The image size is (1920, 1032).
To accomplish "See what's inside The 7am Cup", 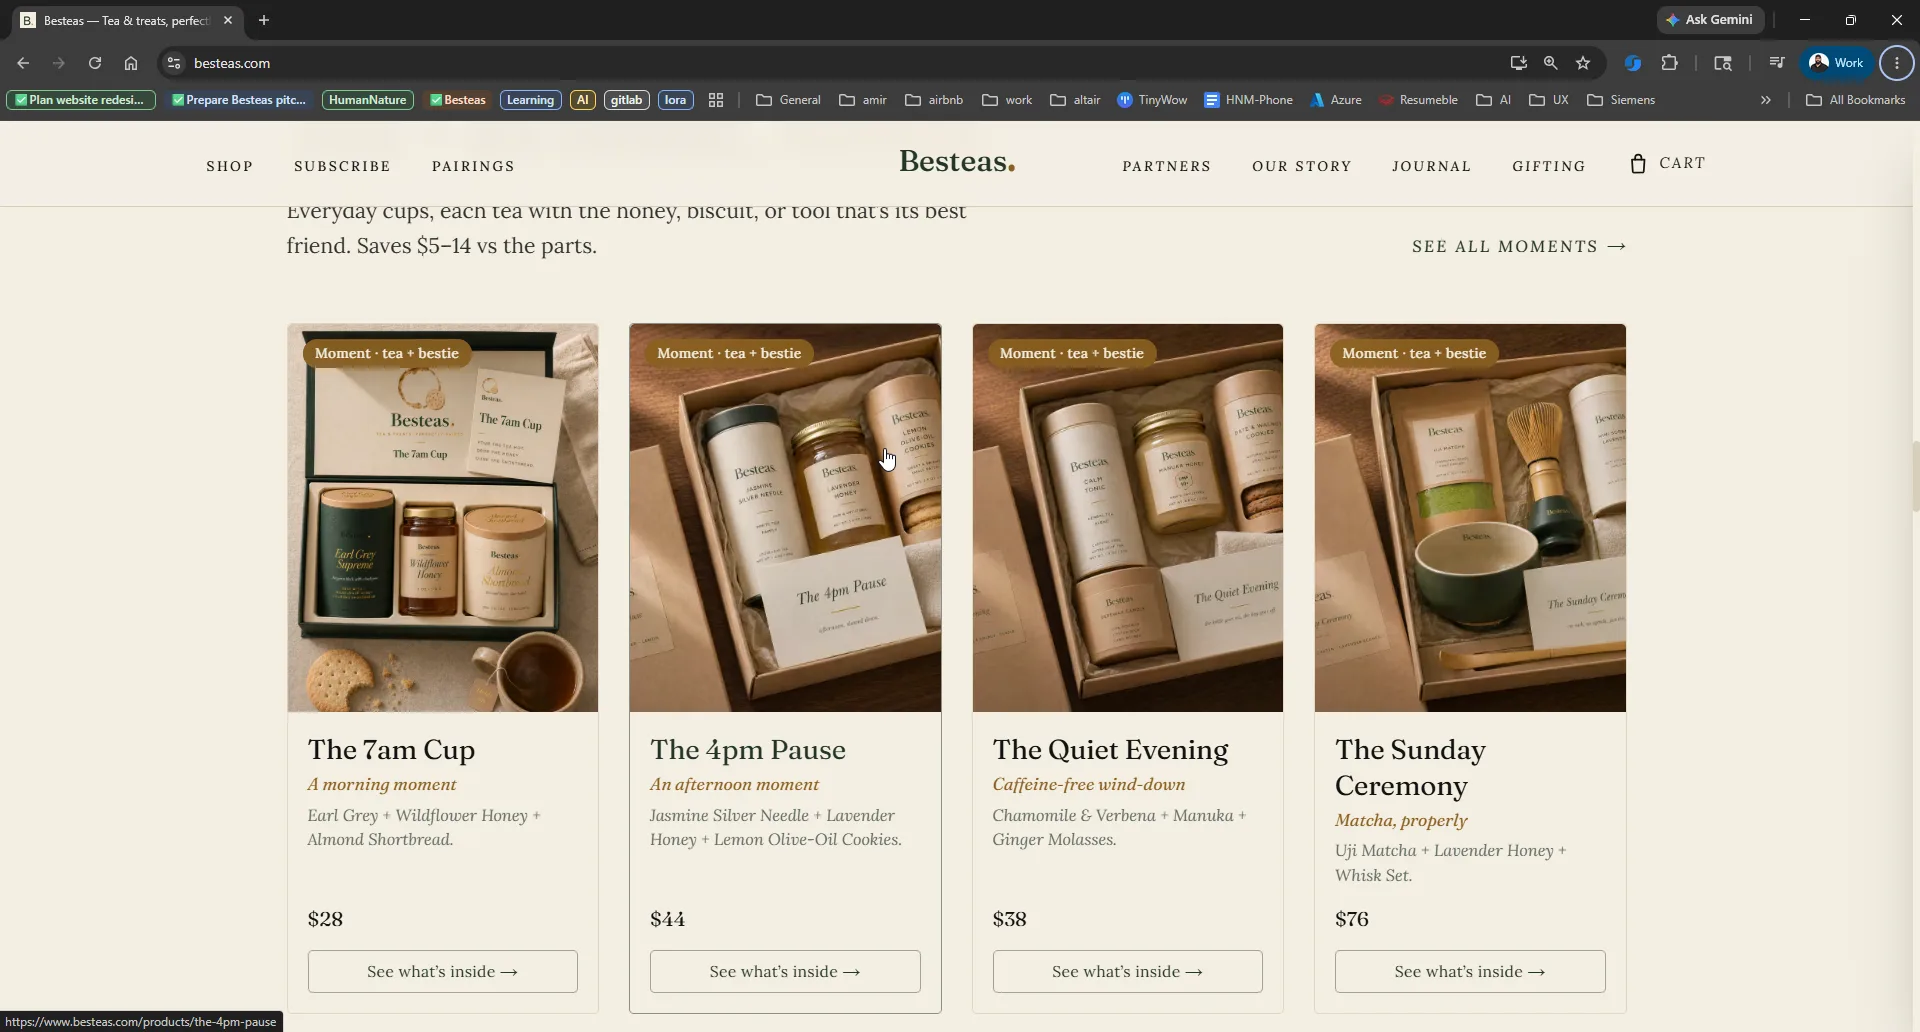I will tap(443, 972).
